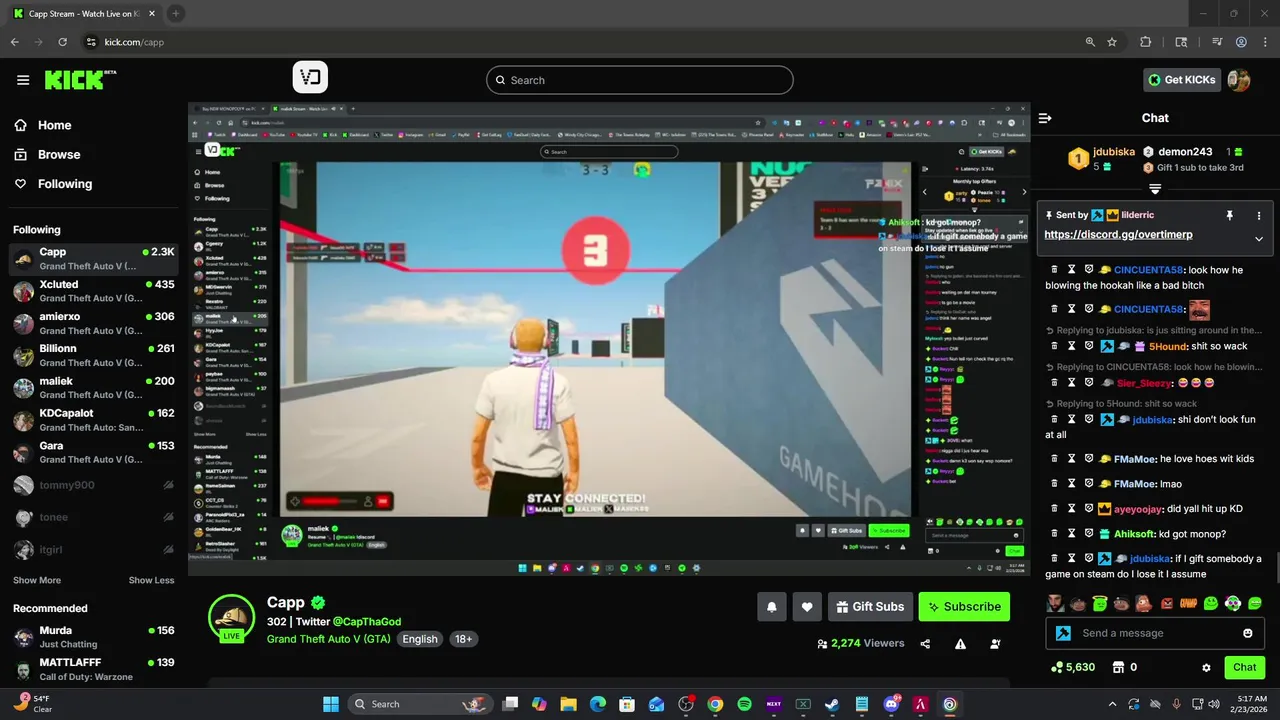The height and width of the screenshot is (720, 1280).
Task: Click Capp's live avatar
Action: tap(231, 617)
